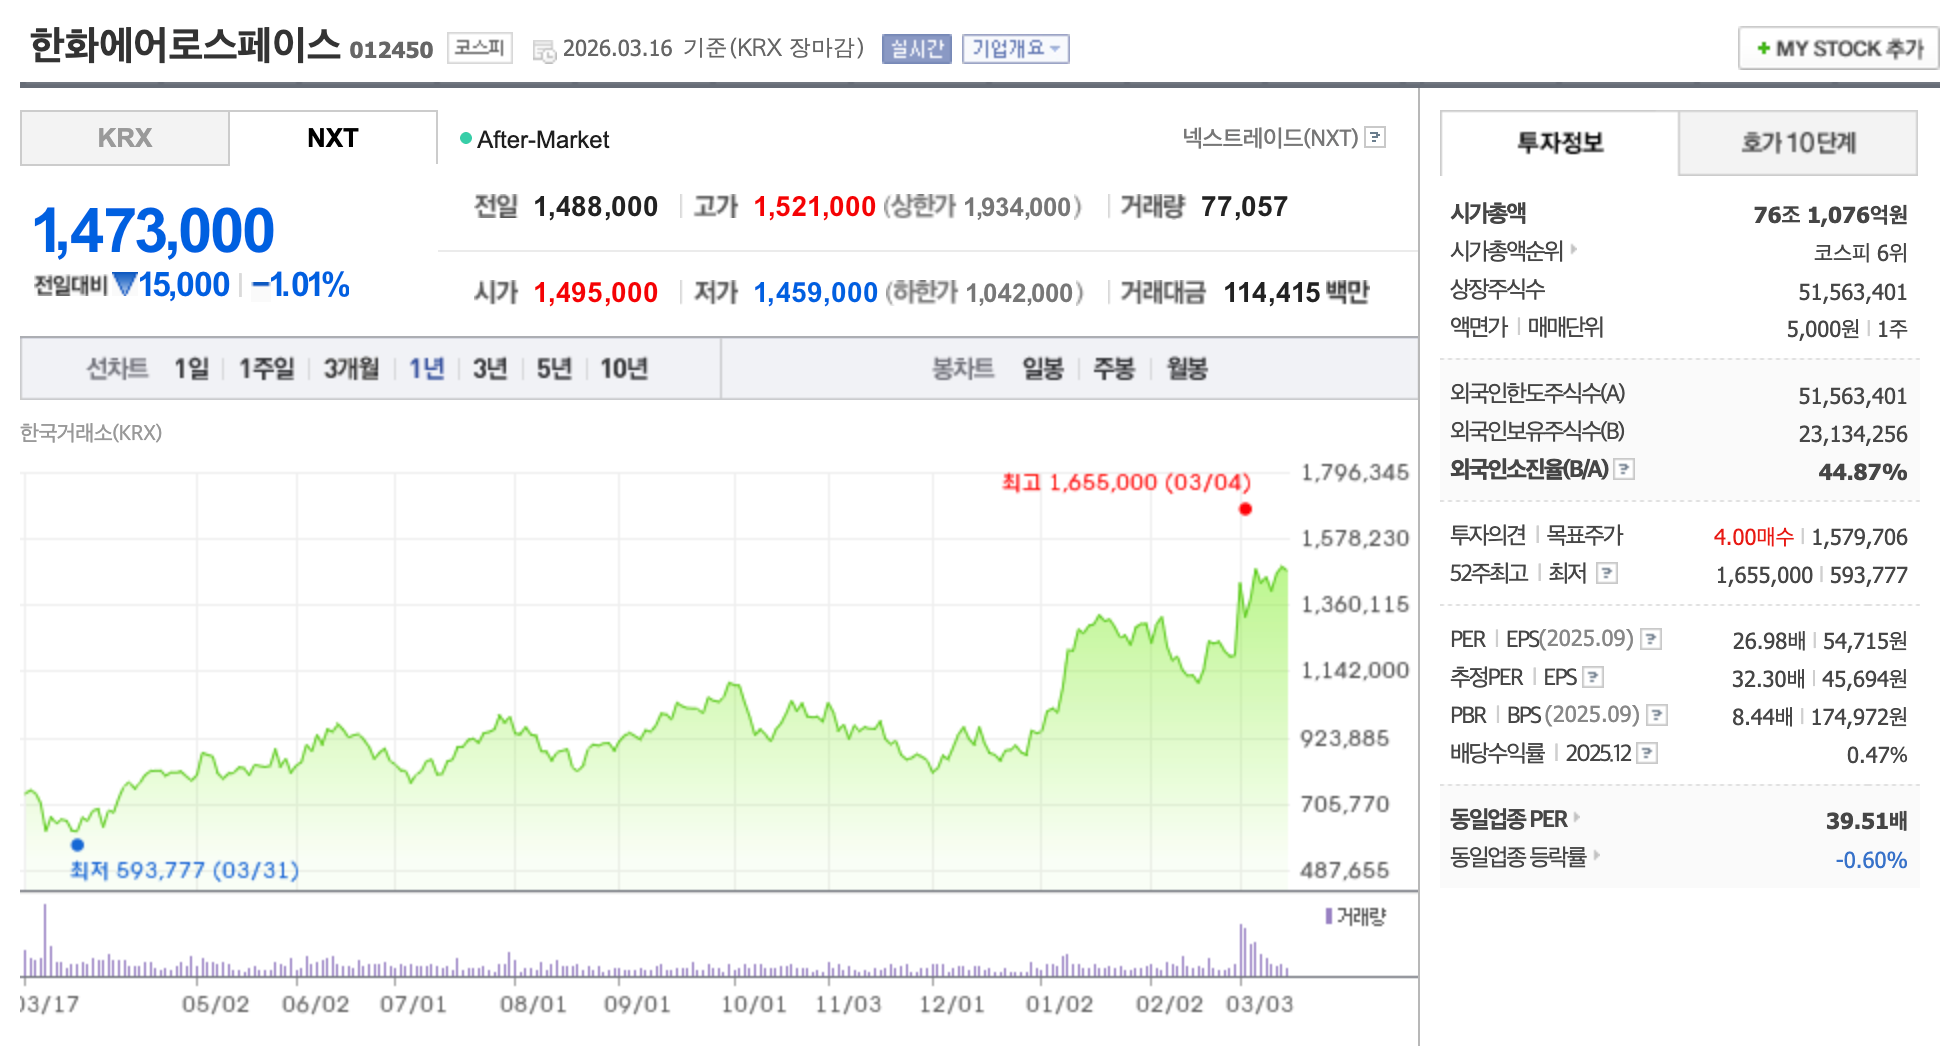Show the 일봉 daily candle chart
The width and height of the screenshot is (1958, 1046).
click(1043, 369)
